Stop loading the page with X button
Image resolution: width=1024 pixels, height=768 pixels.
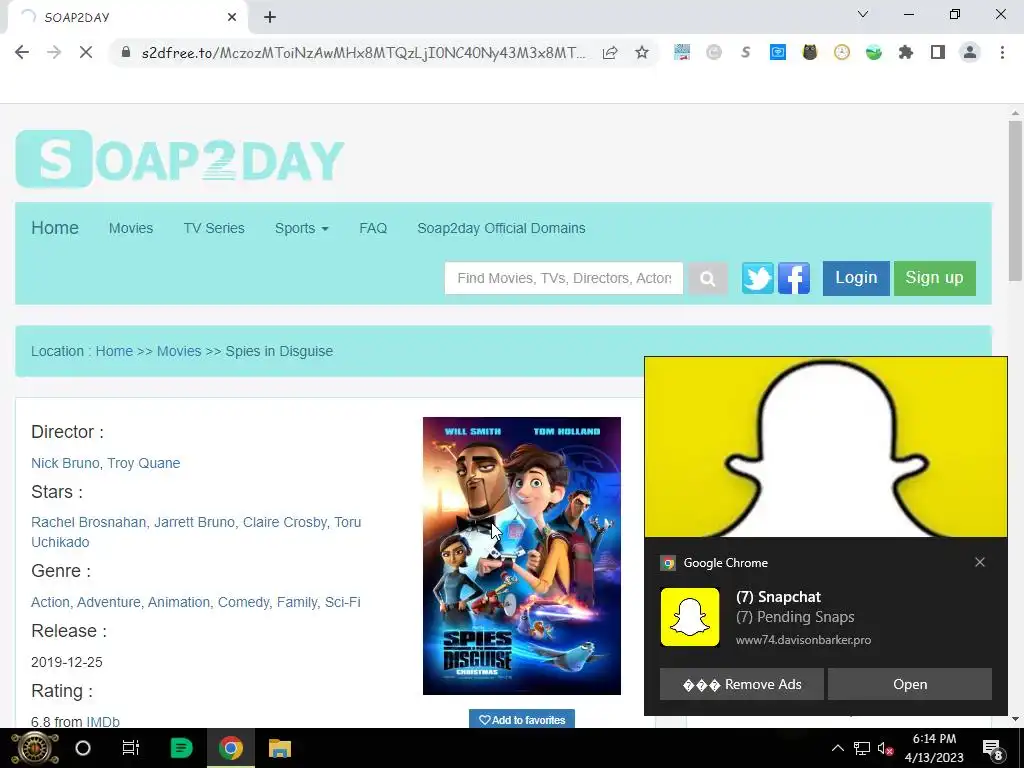[x=86, y=52]
